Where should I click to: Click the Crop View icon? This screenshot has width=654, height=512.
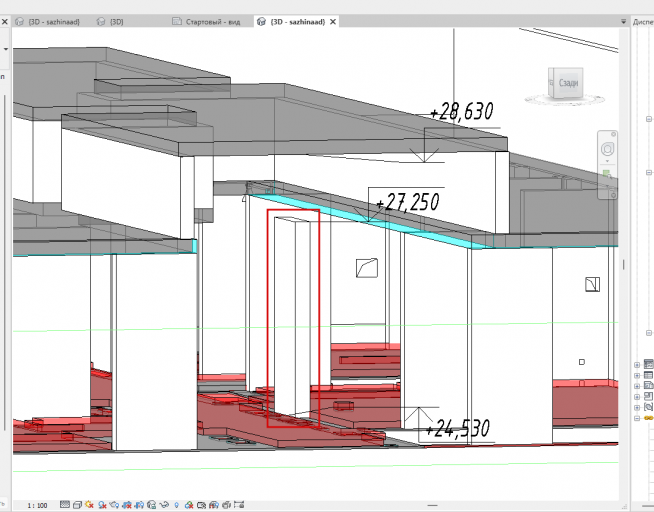coord(127,505)
